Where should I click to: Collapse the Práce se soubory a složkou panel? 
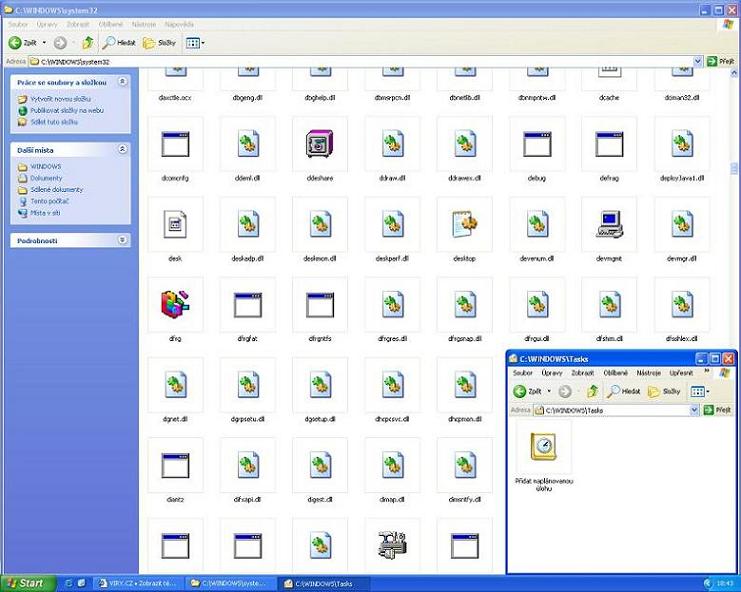coord(122,82)
